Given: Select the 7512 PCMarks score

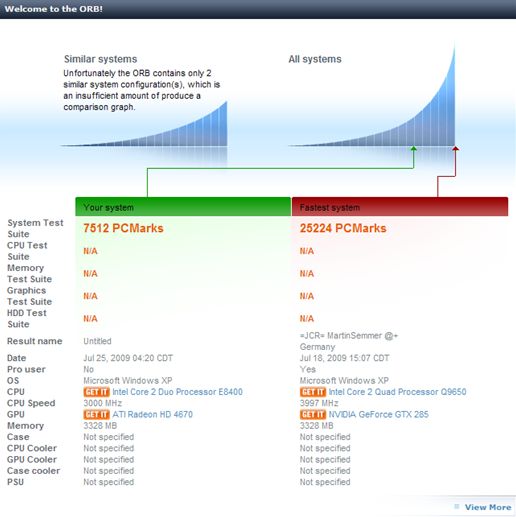Looking at the screenshot, I should click(x=123, y=228).
